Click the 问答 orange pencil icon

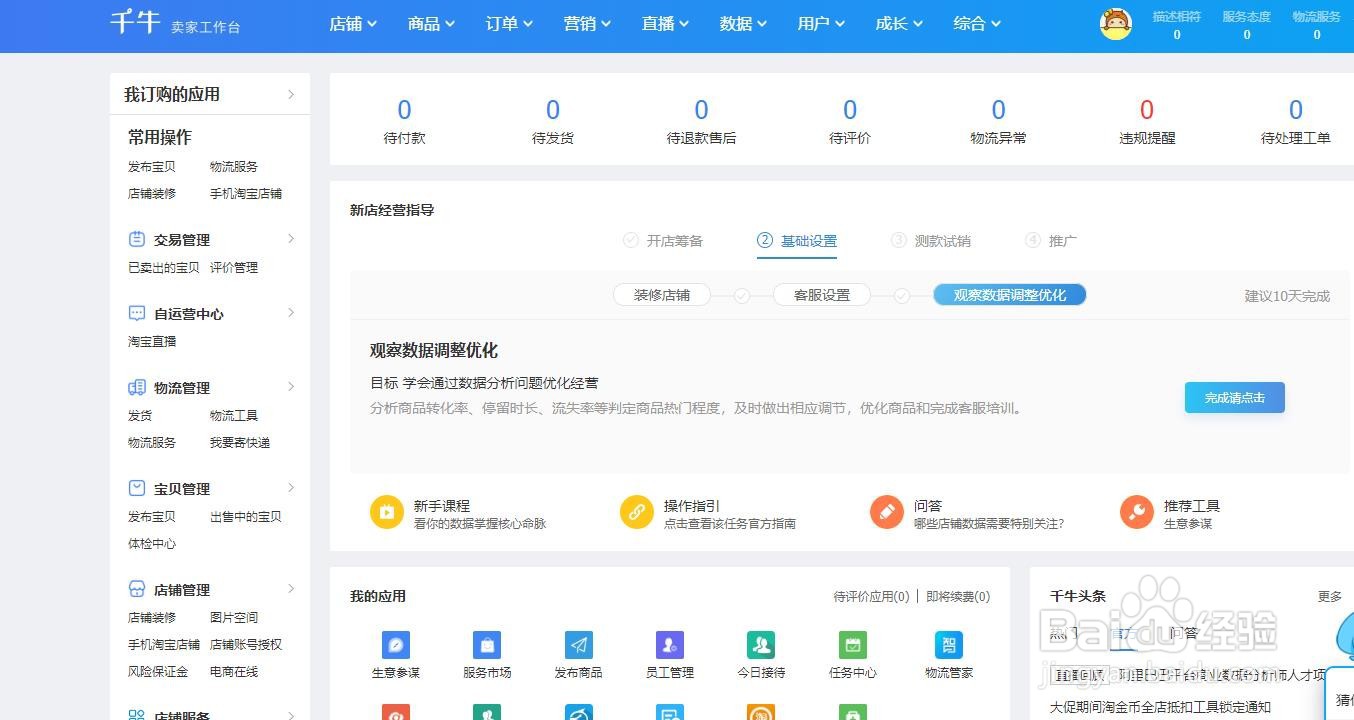click(887, 512)
